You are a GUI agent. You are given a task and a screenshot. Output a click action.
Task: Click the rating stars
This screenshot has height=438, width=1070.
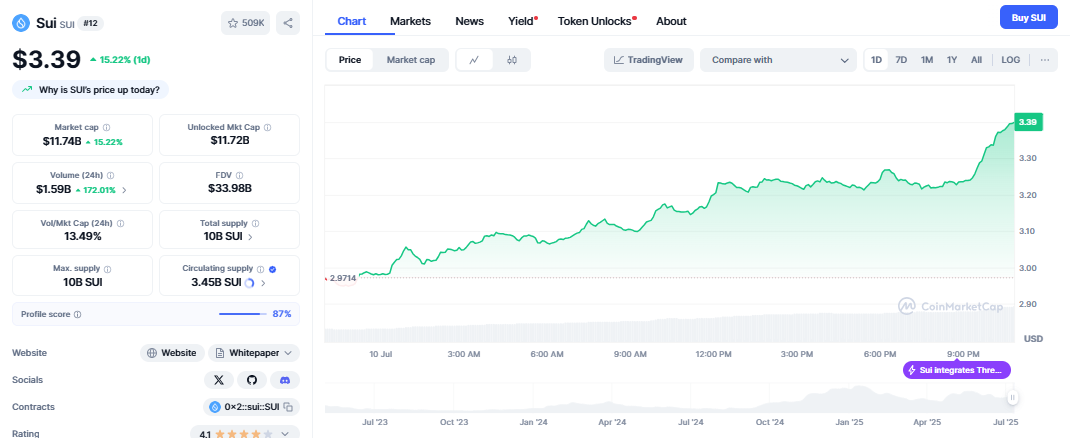(x=244, y=433)
